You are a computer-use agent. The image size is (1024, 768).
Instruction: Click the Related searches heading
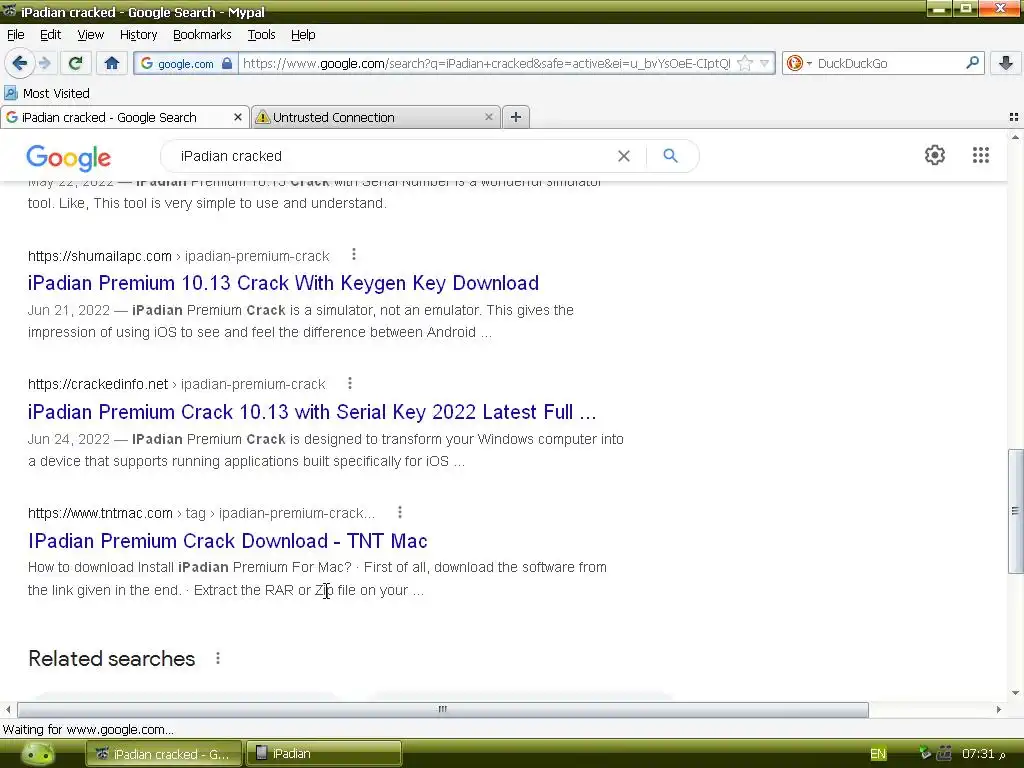point(112,658)
